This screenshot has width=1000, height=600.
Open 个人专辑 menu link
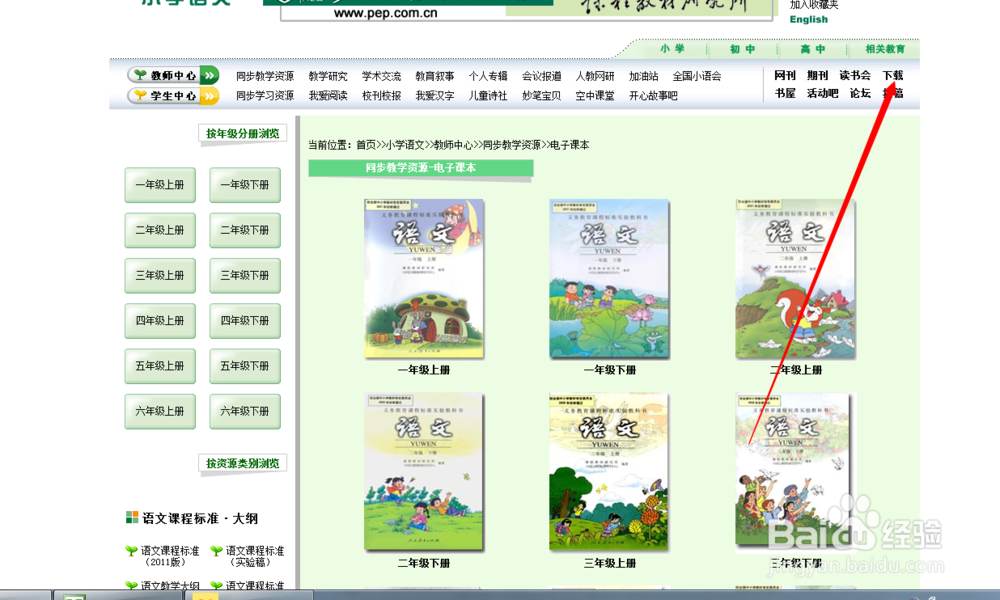coord(488,76)
